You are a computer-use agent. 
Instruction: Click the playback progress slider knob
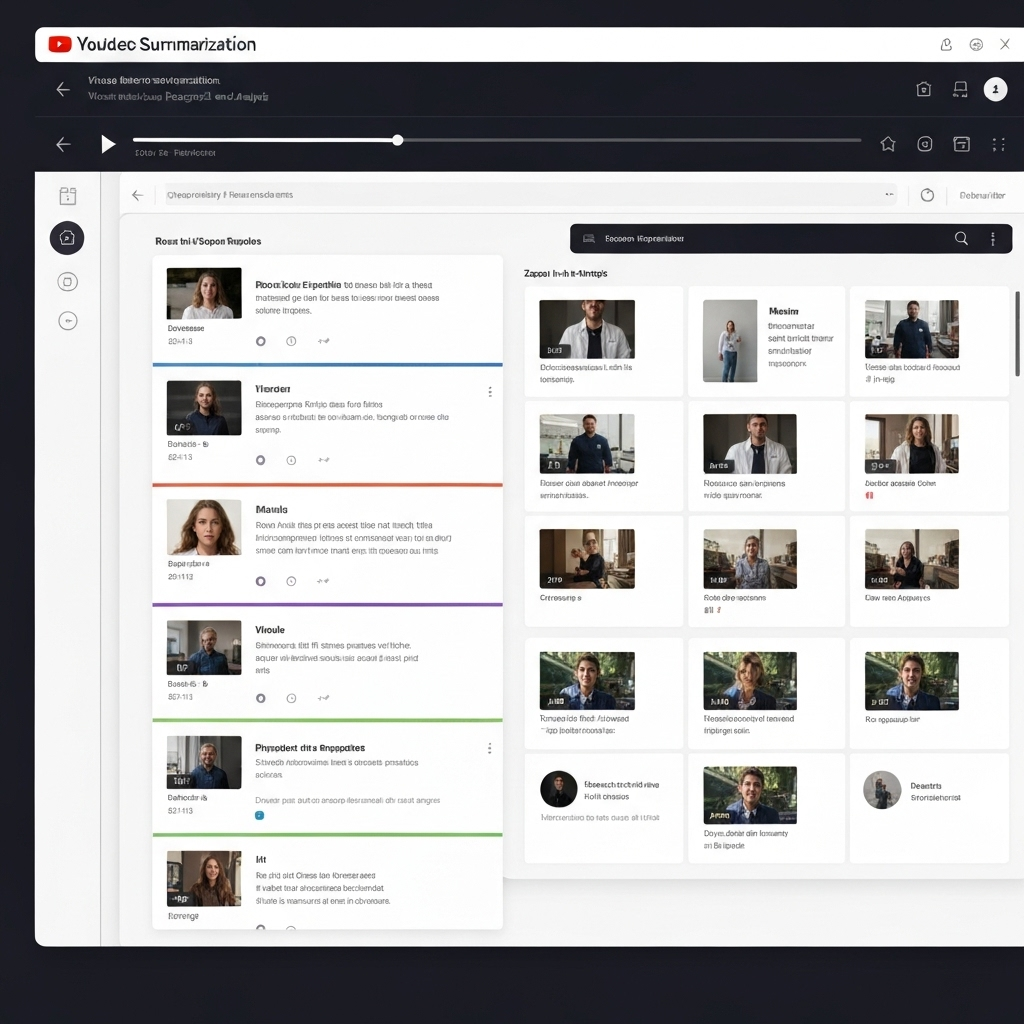[397, 140]
